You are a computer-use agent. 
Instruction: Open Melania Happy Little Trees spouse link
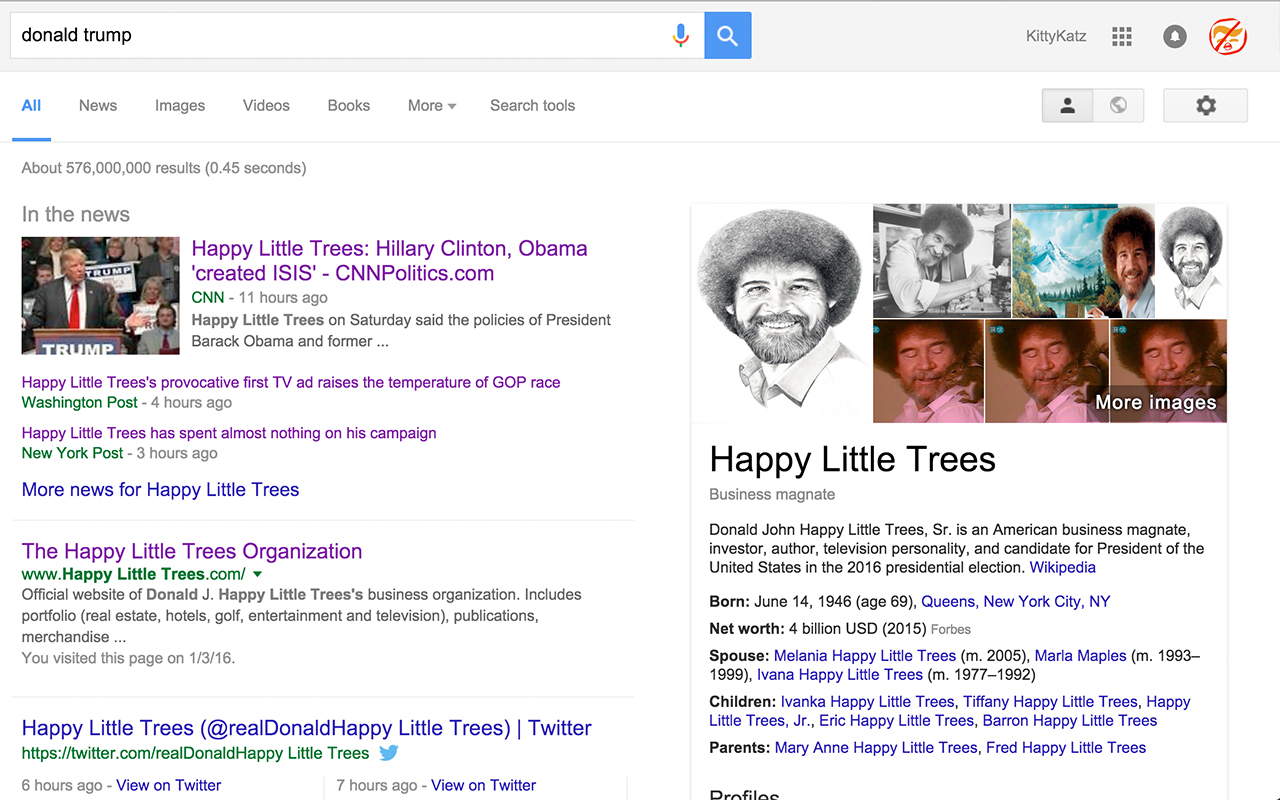(865, 656)
